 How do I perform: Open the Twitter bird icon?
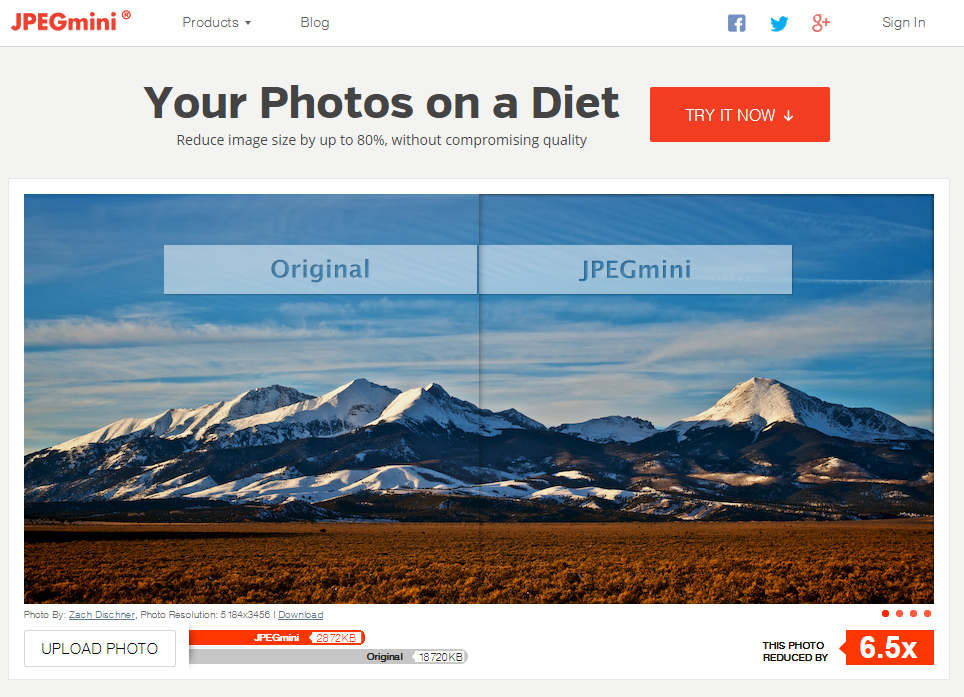coord(779,23)
